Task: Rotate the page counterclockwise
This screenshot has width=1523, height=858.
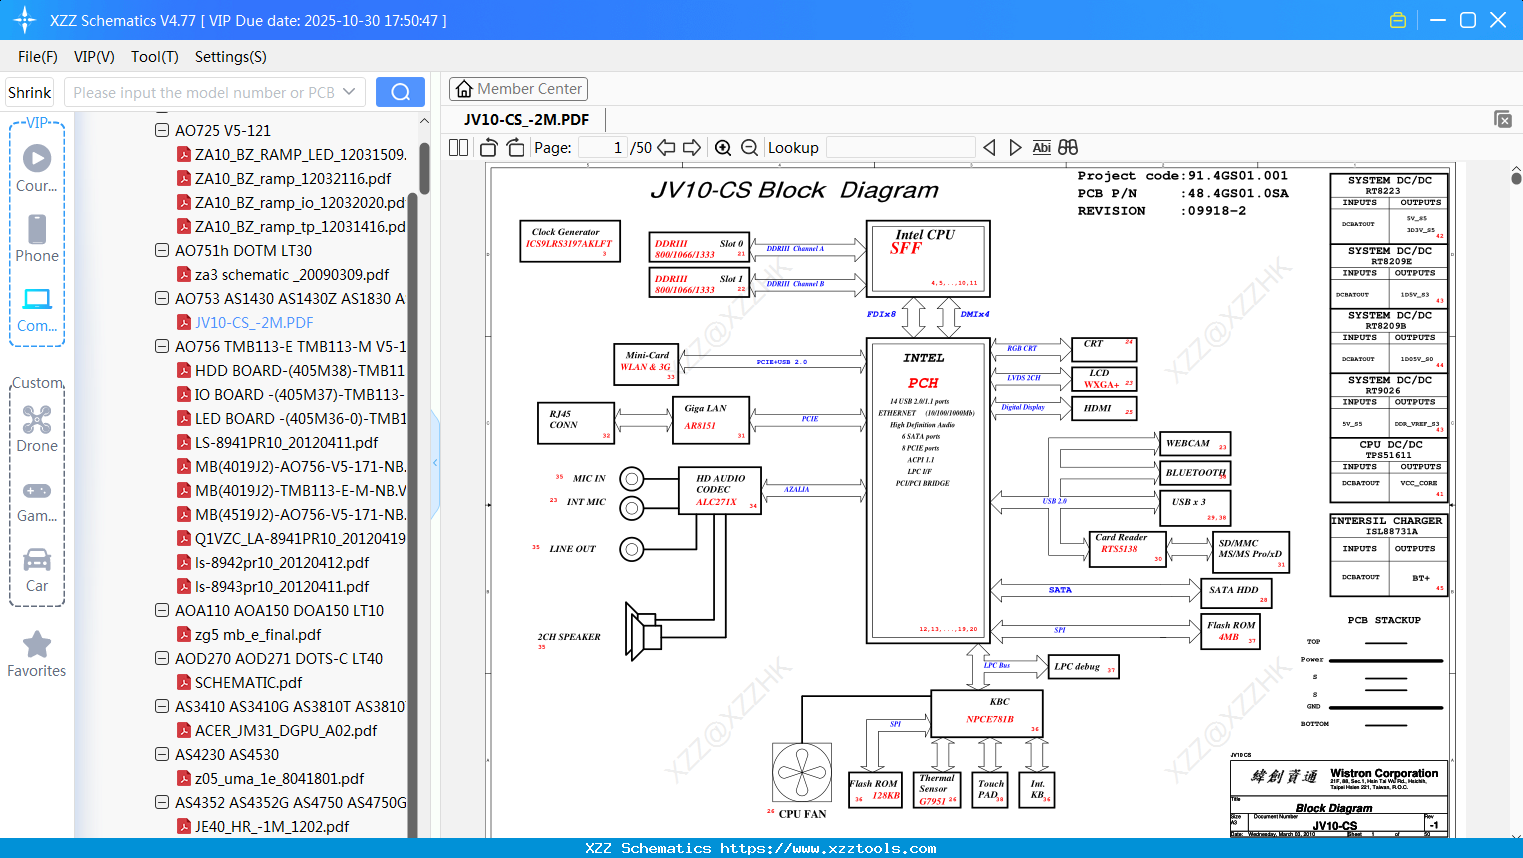Action: click(x=489, y=147)
